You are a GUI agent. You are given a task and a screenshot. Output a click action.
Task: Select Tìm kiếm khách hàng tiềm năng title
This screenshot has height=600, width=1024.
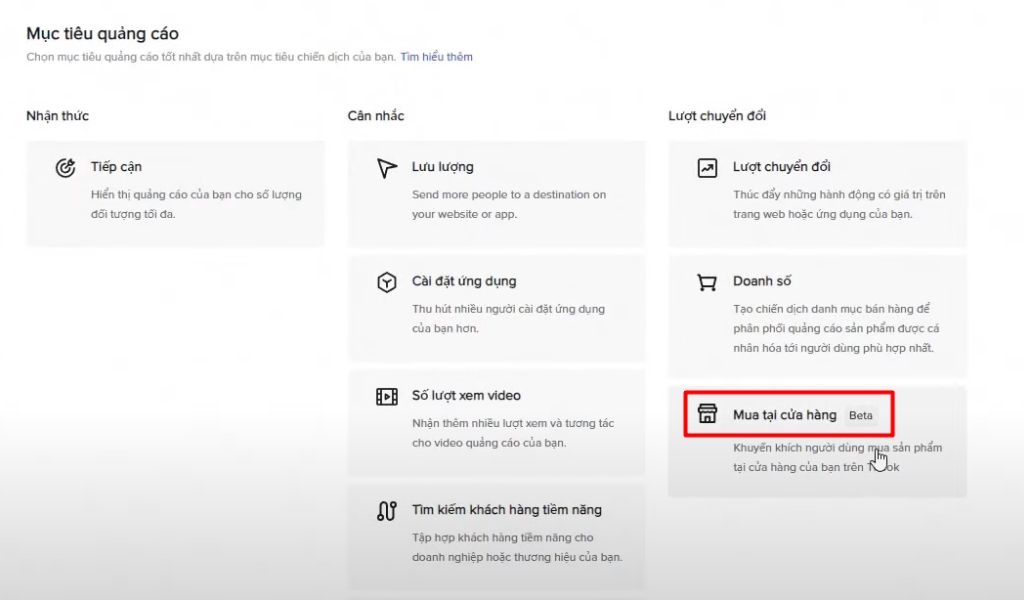click(507, 510)
